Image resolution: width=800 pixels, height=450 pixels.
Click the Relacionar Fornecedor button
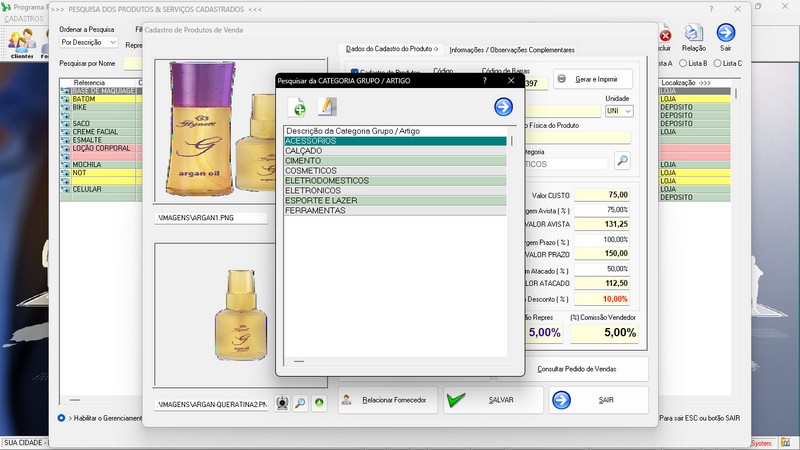[x=387, y=400]
